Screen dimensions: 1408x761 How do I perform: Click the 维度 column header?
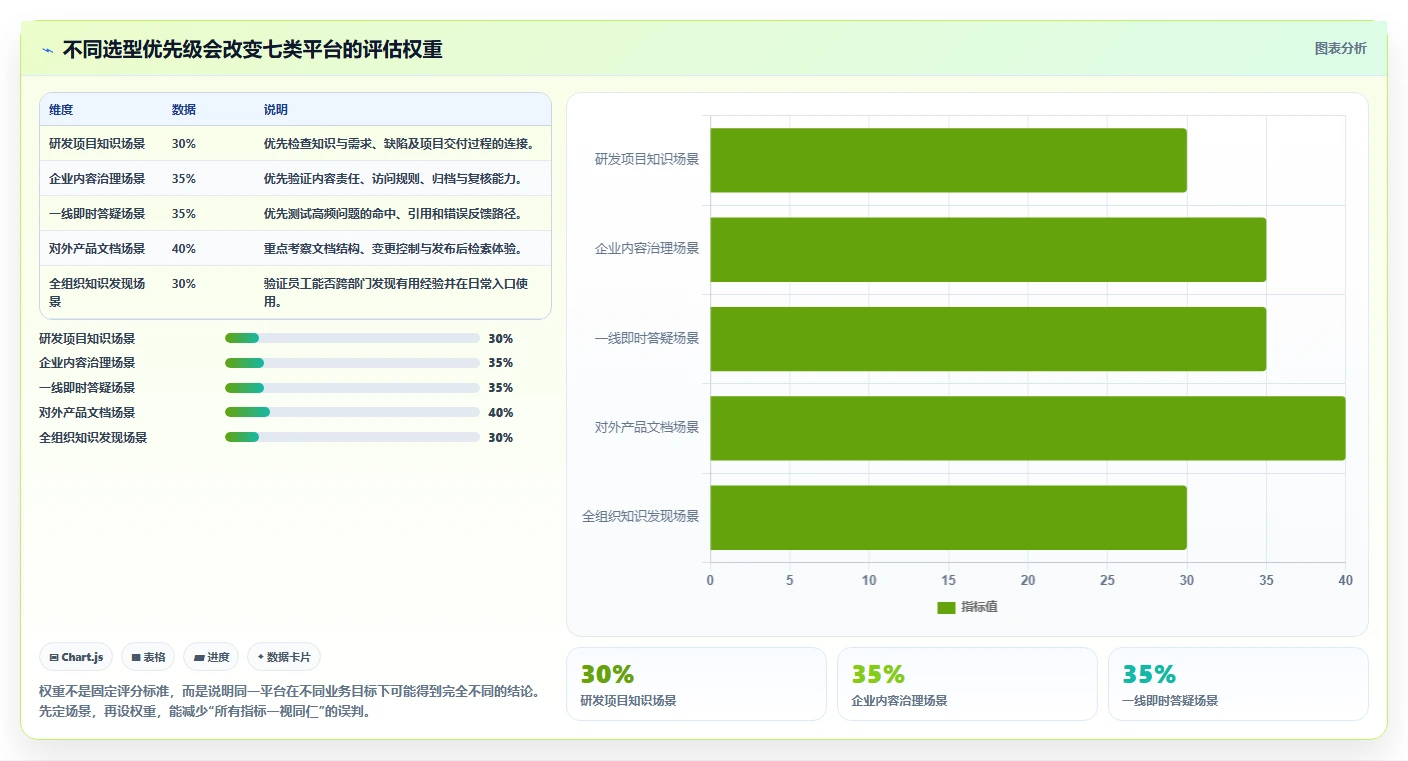[x=61, y=110]
